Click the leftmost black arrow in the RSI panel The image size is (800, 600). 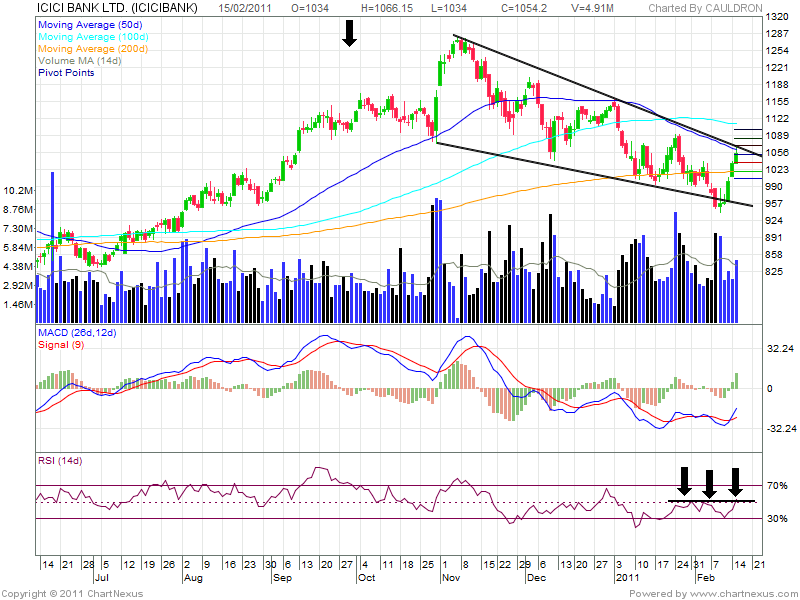684,481
